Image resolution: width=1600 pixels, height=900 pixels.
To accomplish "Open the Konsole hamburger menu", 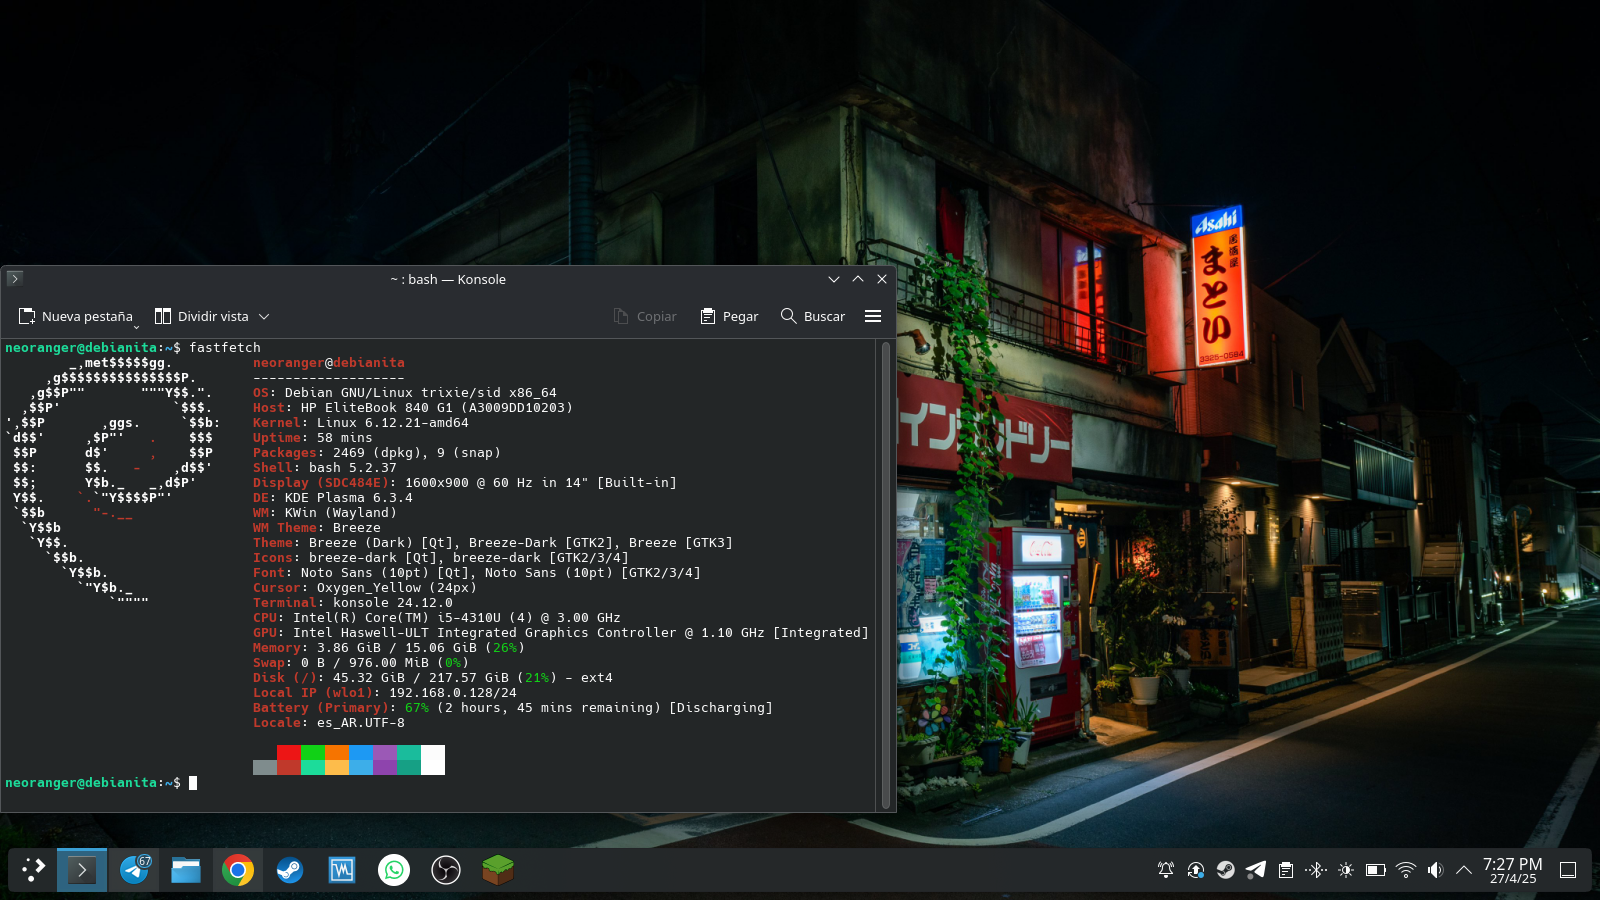I will point(872,316).
